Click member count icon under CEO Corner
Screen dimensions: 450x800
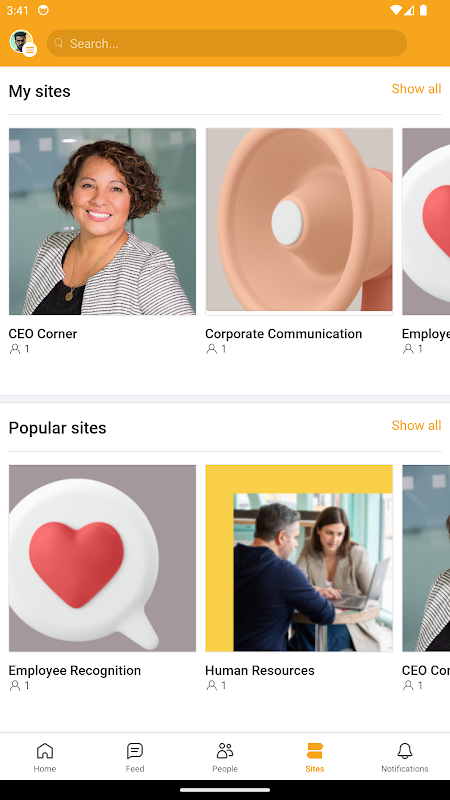15,349
